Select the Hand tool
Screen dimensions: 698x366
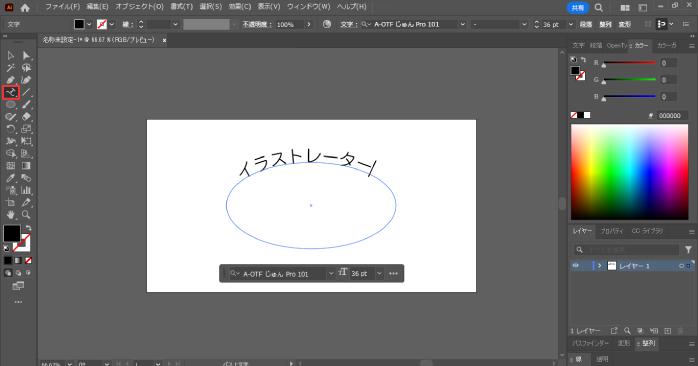coord(11,215)
